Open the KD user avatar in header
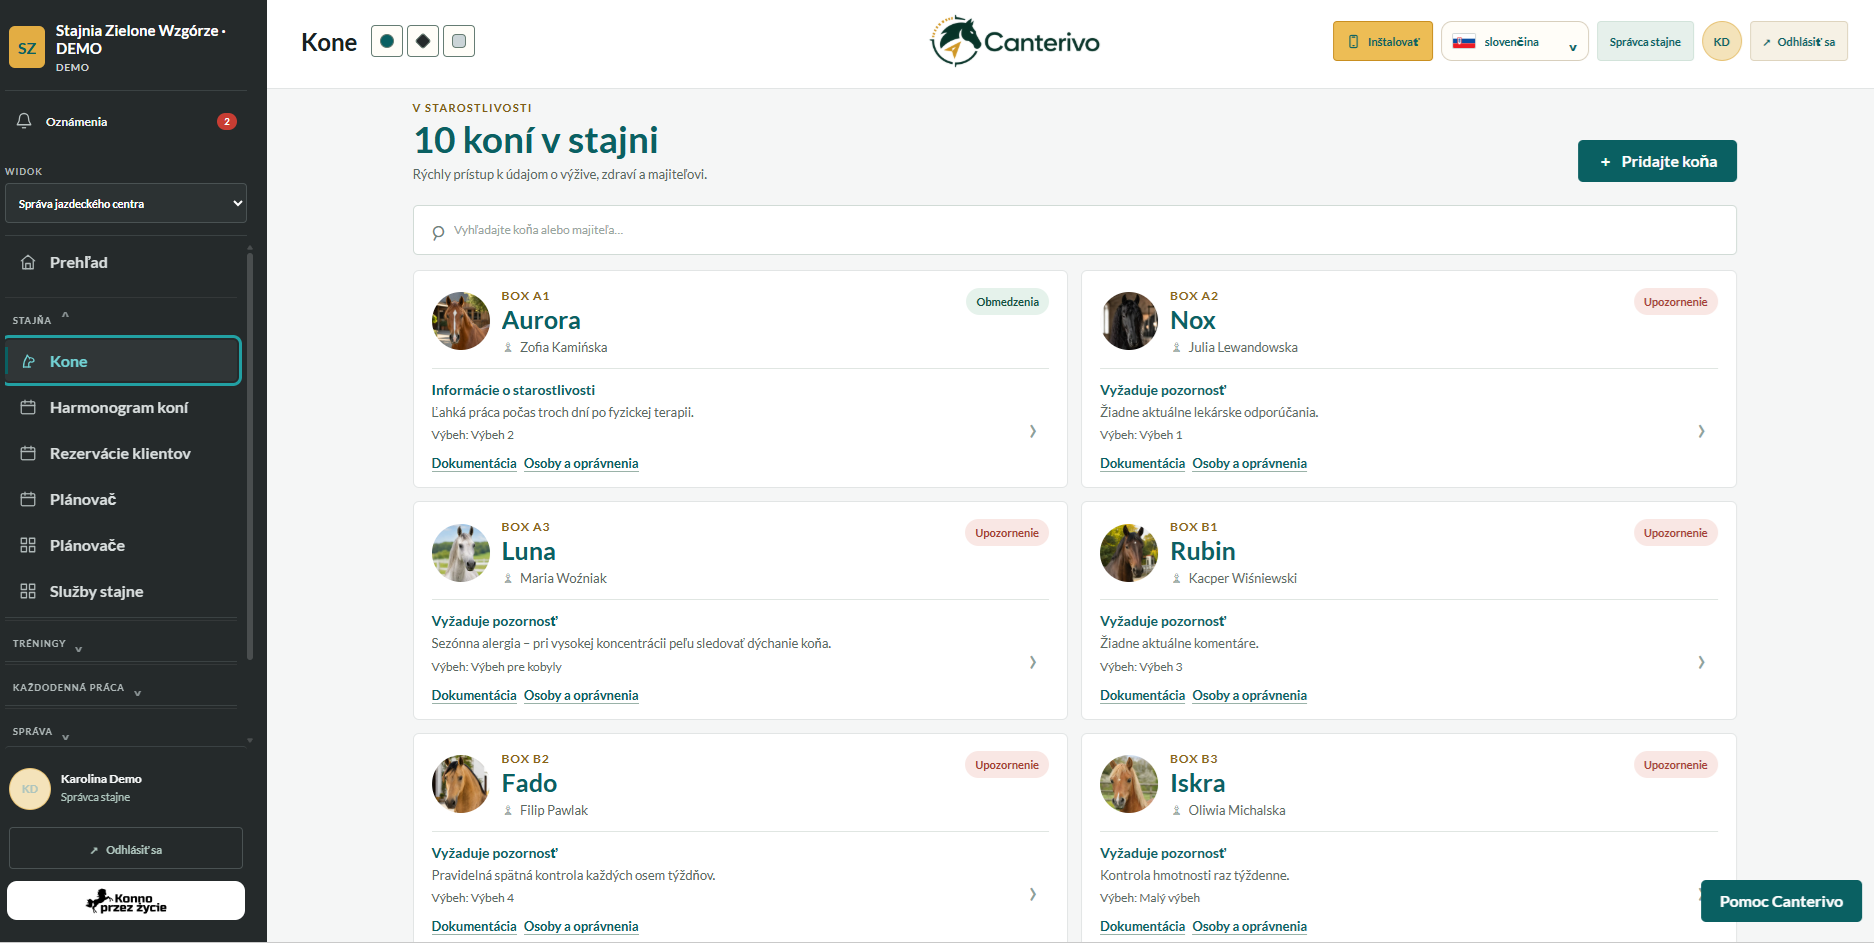Viewport: 1874px width, 951px height. click(1721, 42)
